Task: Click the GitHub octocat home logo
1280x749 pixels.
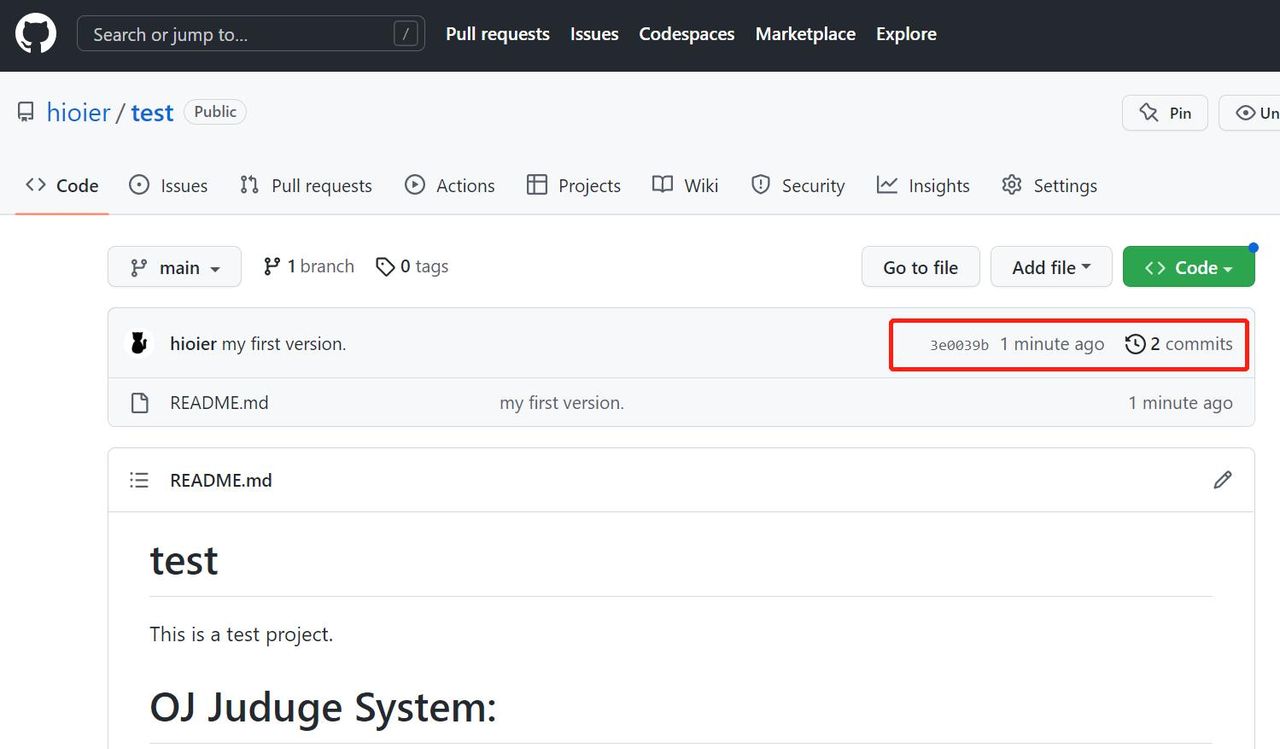Action: tap(35, 33)
